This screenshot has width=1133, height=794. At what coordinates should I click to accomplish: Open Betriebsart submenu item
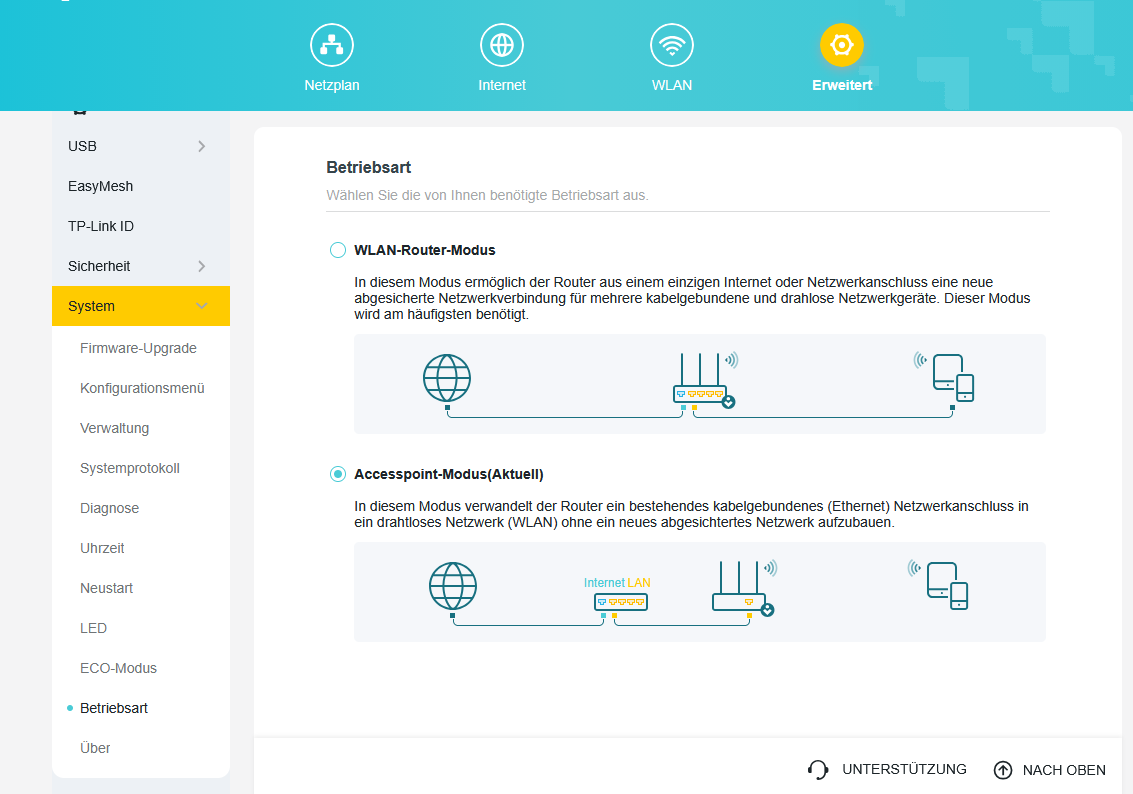point(113,708)
